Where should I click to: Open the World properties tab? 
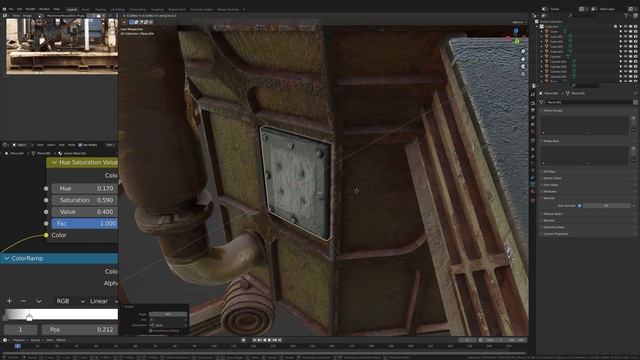tap(533, 132)
